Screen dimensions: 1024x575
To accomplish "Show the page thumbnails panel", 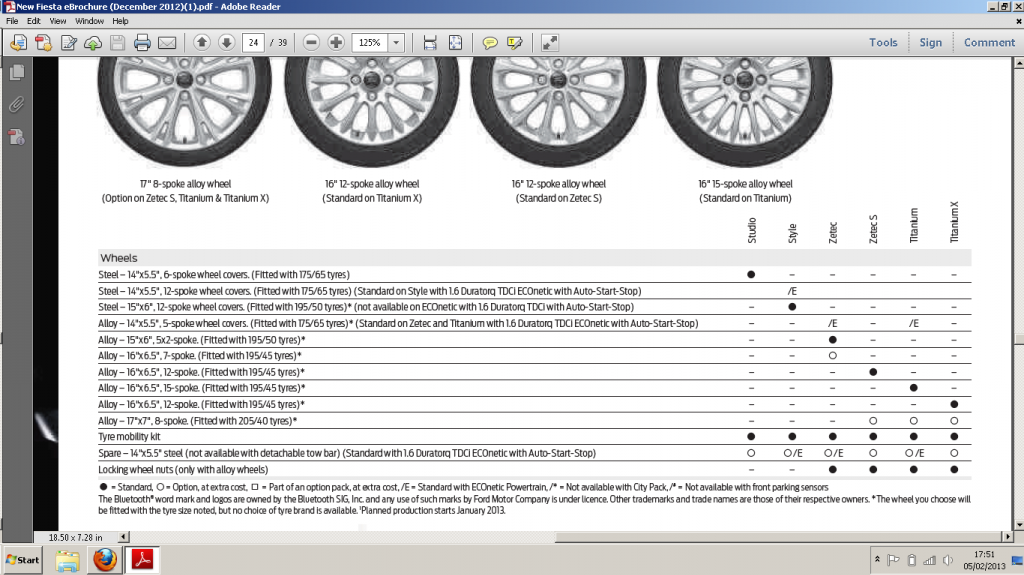I will pos(16,72).
